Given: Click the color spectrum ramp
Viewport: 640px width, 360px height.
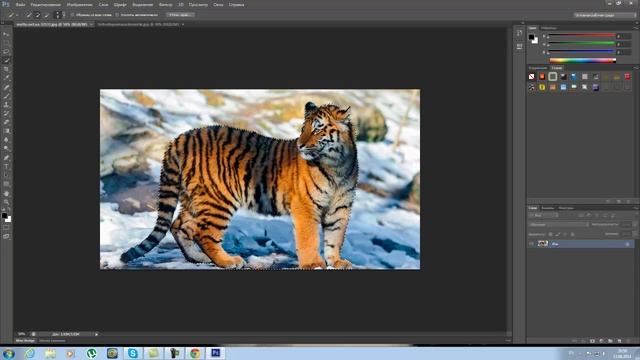Looking at the screenshot, I should click(x=582, y=60).
